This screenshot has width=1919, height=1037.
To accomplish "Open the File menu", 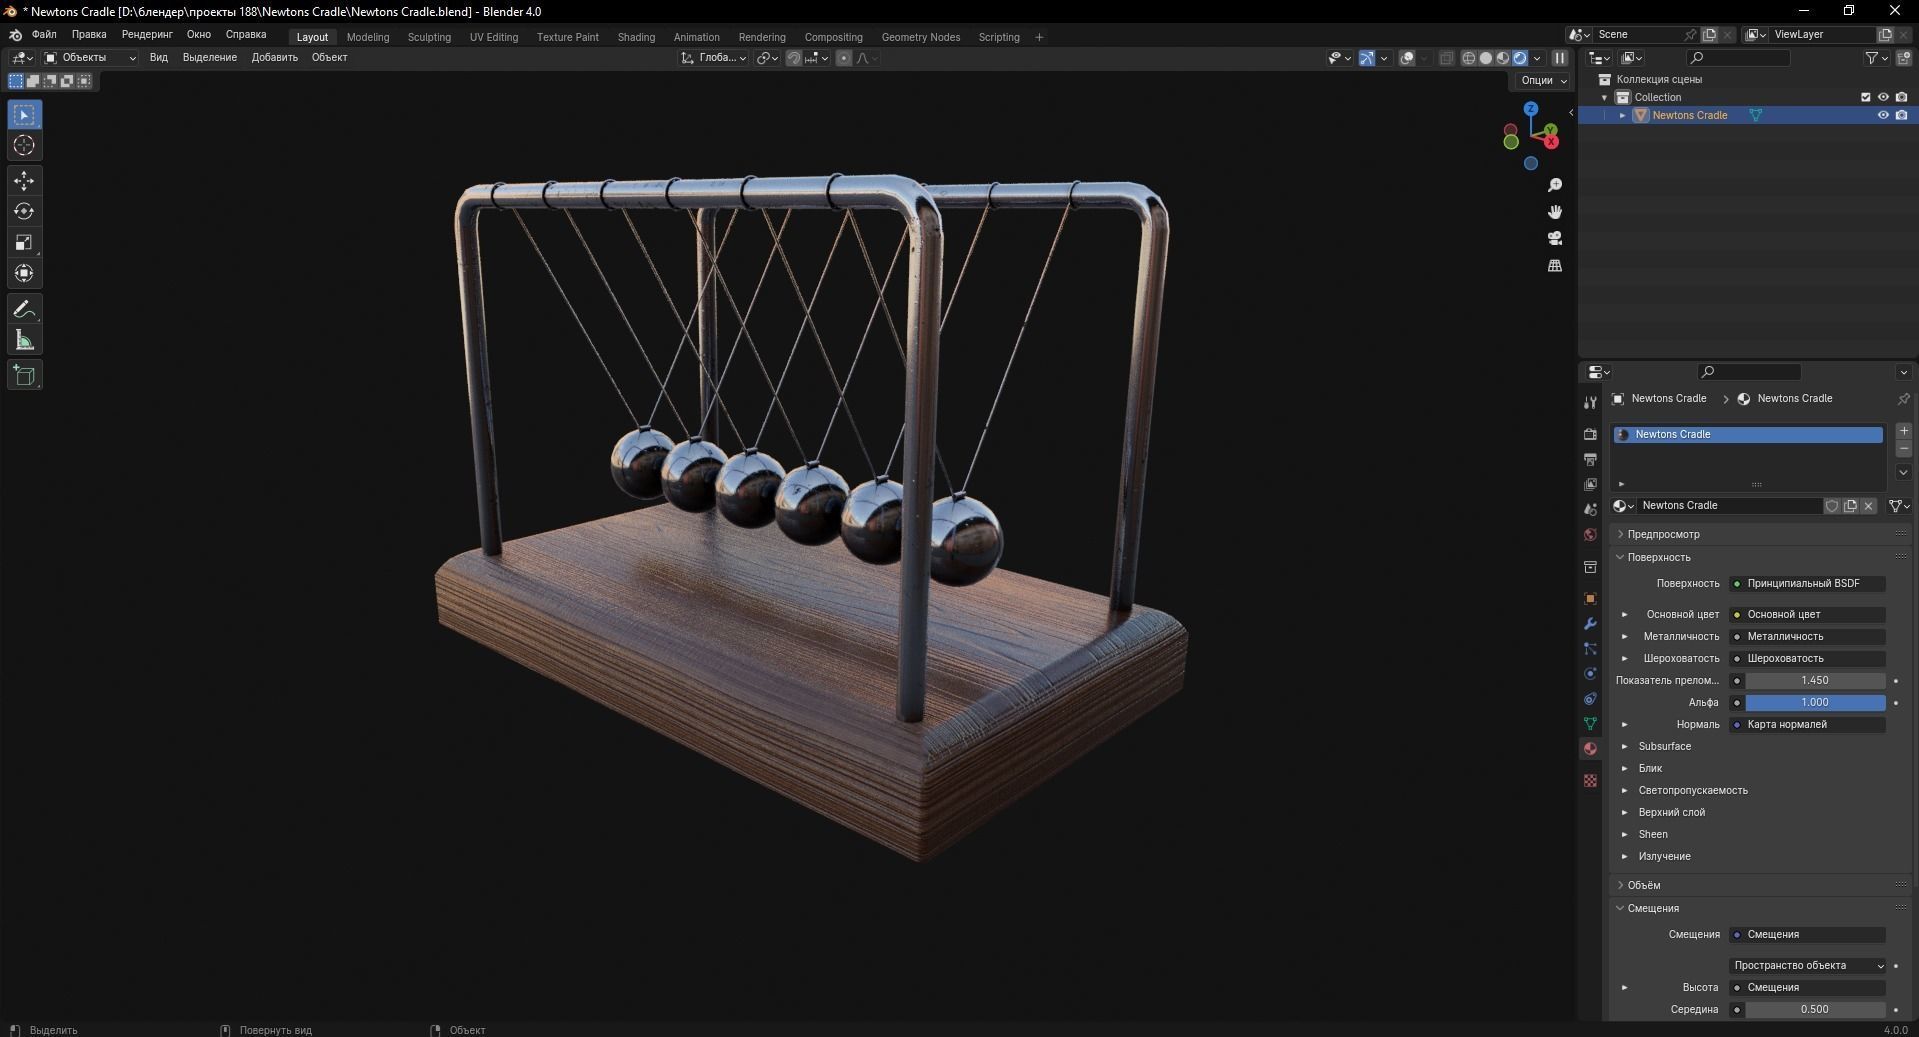I will [44, 34].
